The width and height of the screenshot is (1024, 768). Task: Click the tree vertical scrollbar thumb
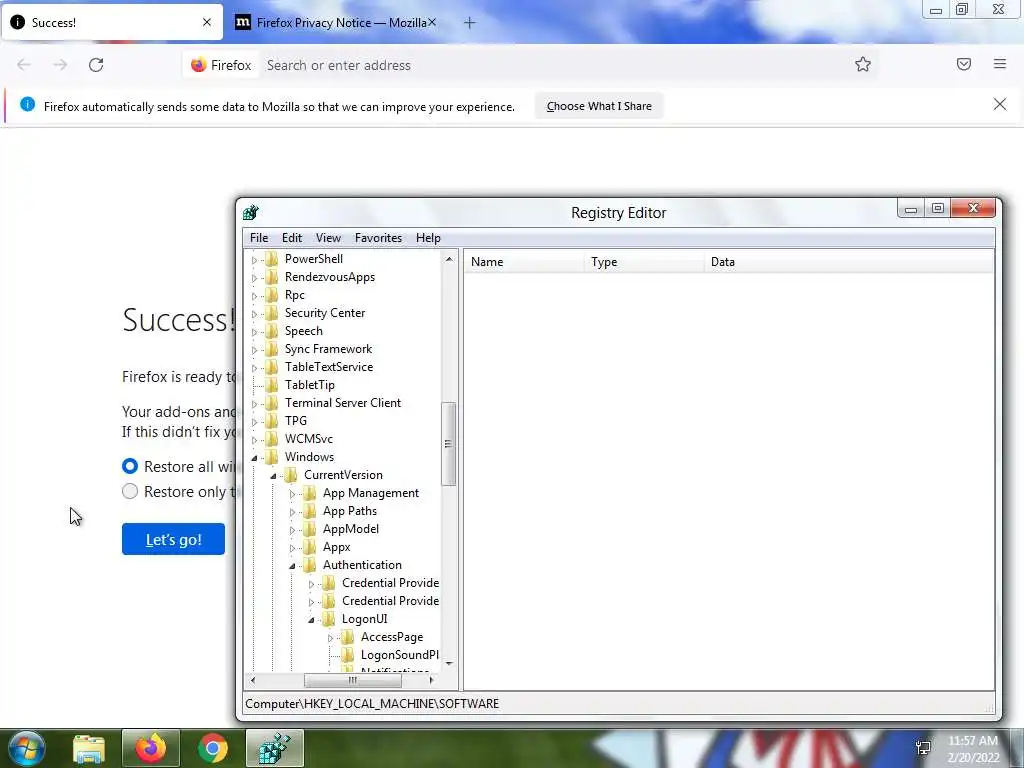(x=448, y=444)
